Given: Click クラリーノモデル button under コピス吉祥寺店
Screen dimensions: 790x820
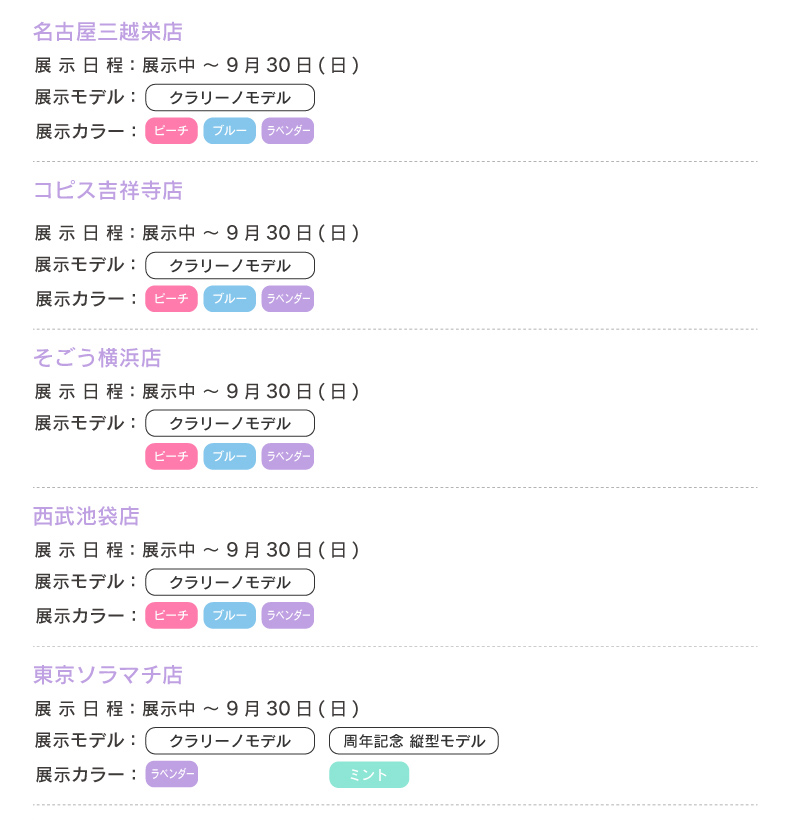Looking at the screenshot, I should pos(230,266).
